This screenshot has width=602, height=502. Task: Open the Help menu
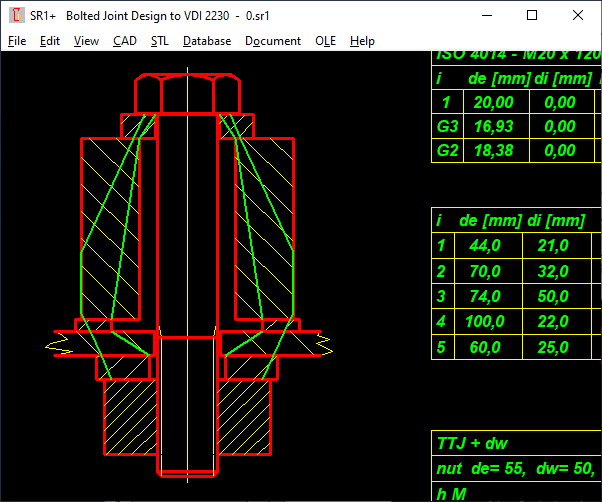tap(362, 41)
